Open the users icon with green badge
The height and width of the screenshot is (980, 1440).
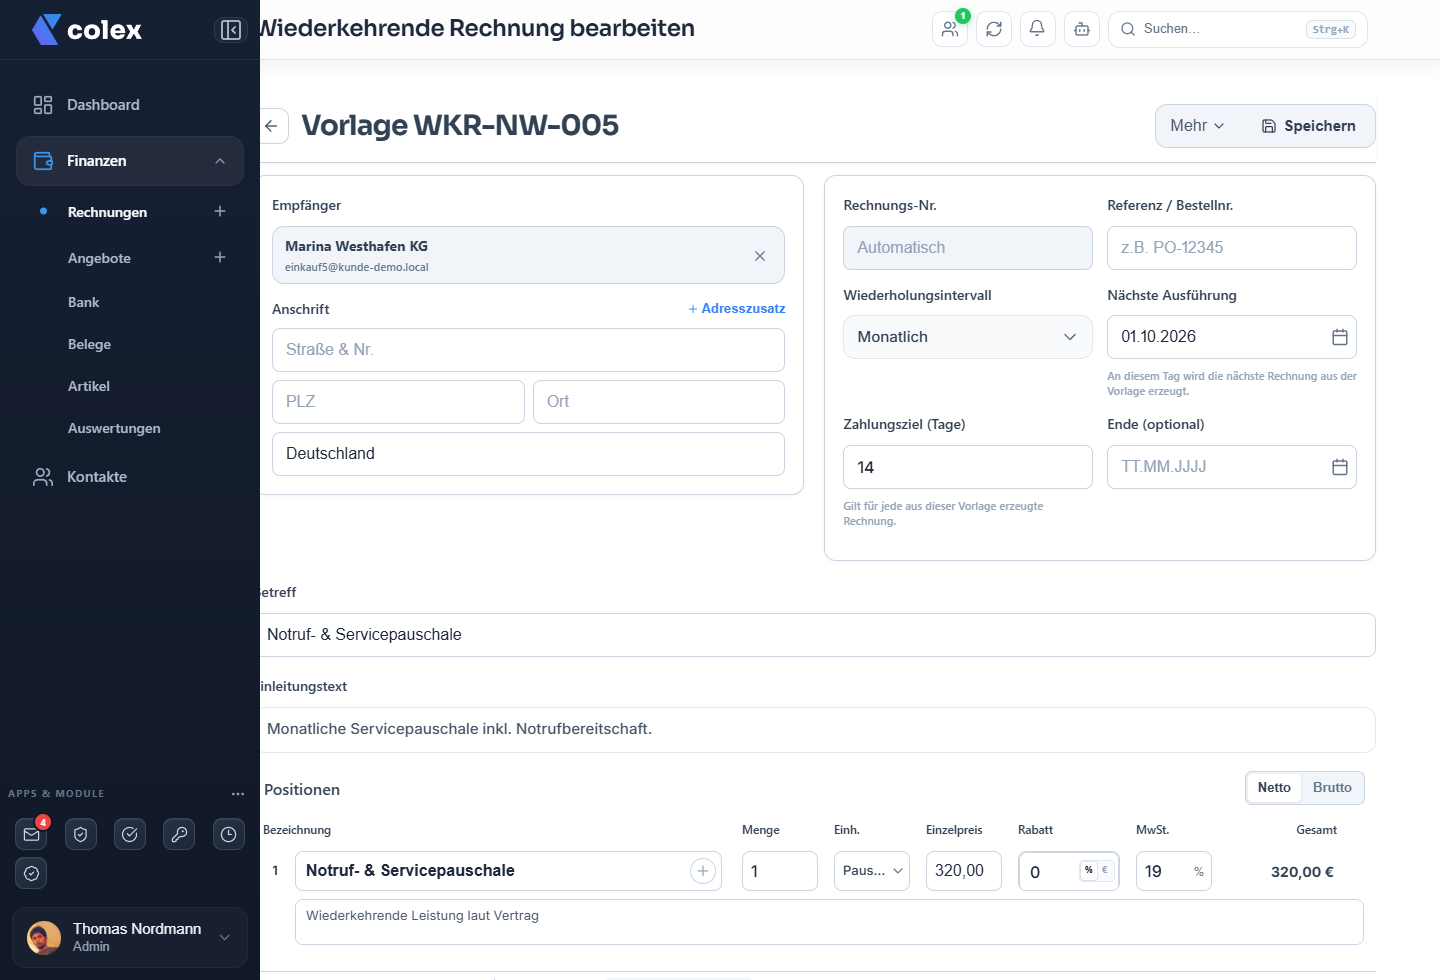tap(950, 29)
